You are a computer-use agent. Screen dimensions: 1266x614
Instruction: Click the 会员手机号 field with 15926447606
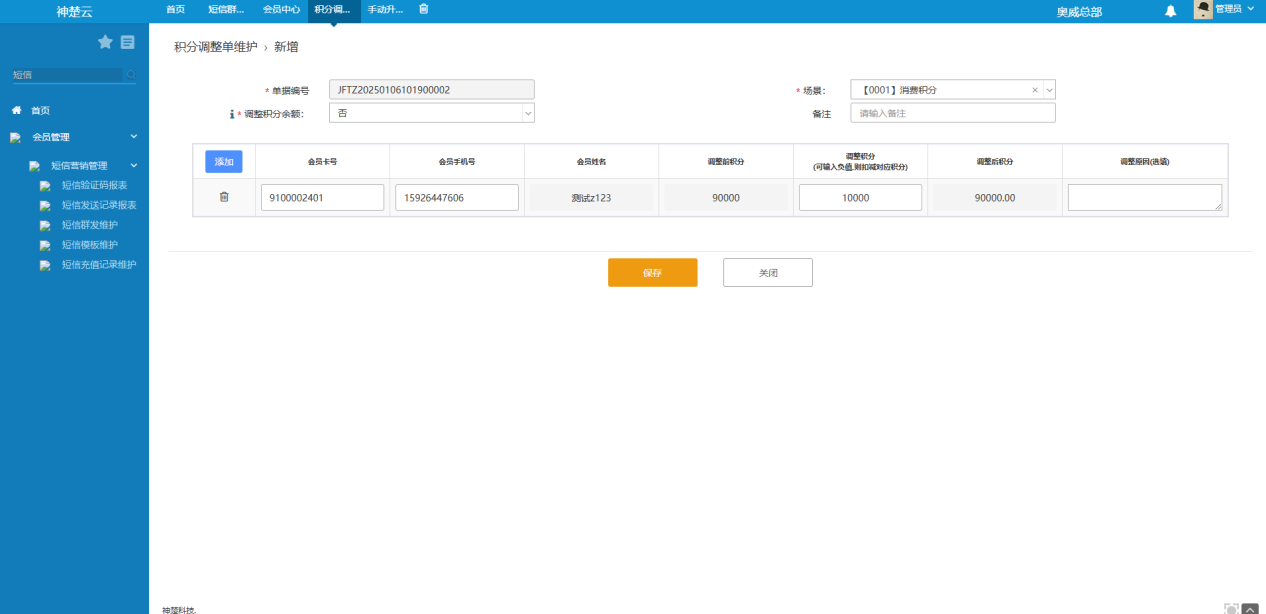tap(457, 197)
